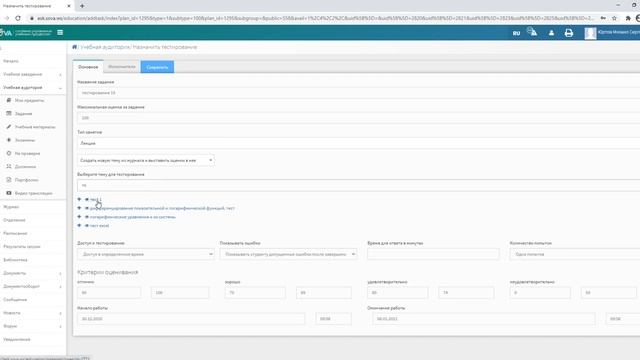
Task: Expand the «логарифмические уравнения» topic with the plus icon
Action: (79, 217)
